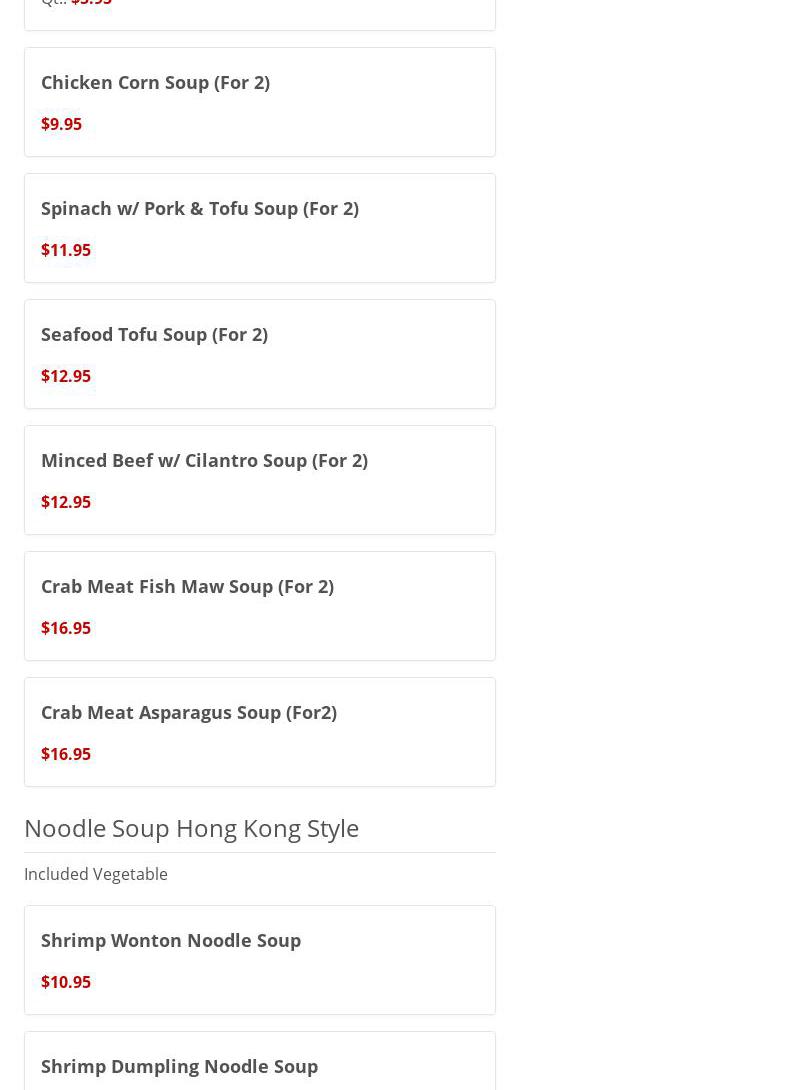Click the $10.95 Shrimp Wonton price
785x1090 pixels.
click(x=66, y=982)
